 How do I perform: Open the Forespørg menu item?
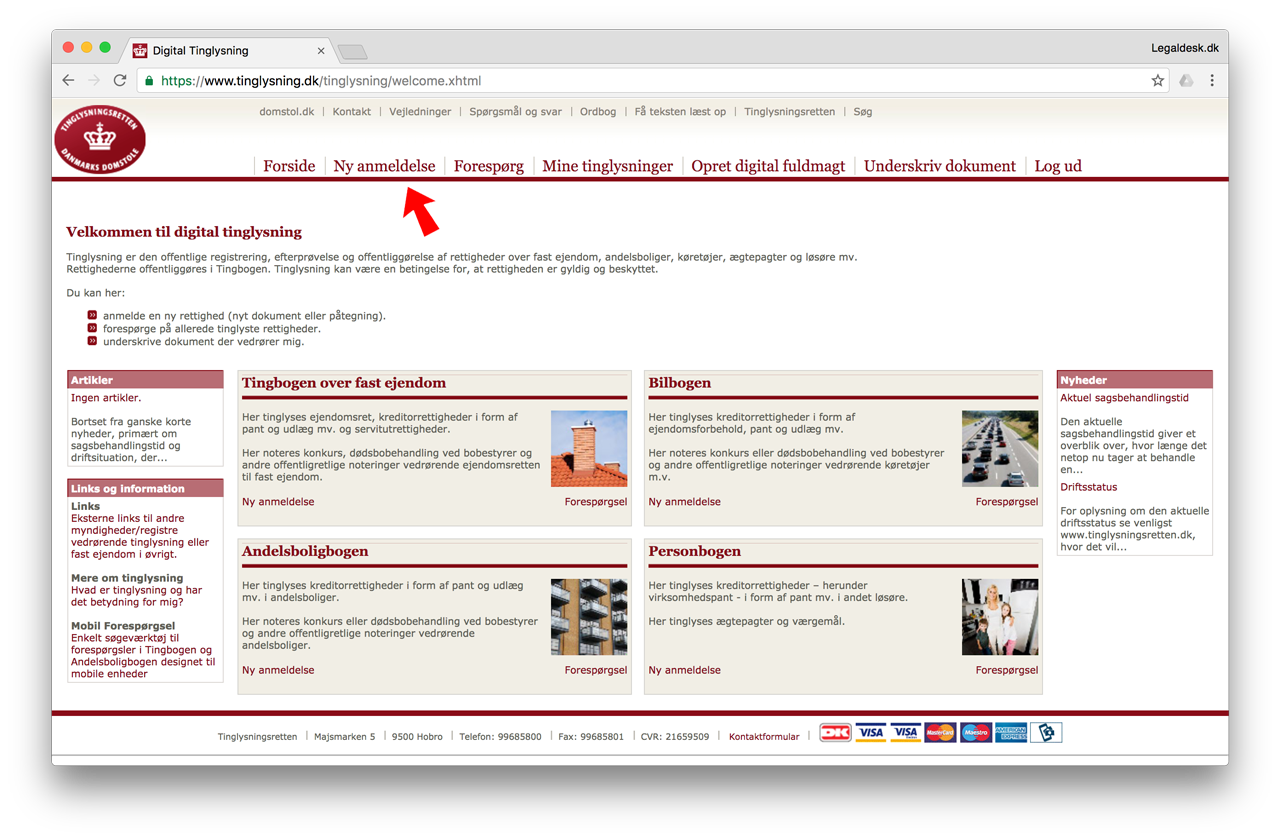[488, 166]
